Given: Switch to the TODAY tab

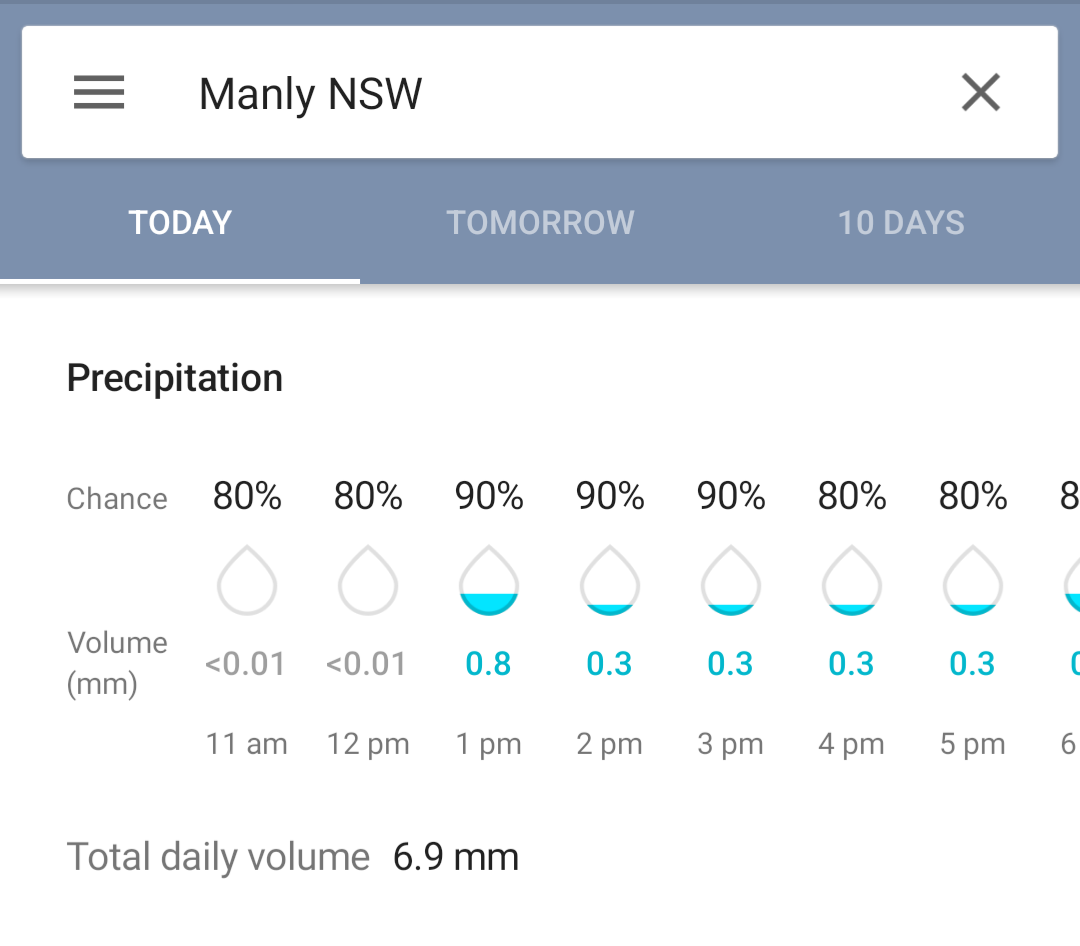Looking at the screenshot, I should tap(180, 223).
